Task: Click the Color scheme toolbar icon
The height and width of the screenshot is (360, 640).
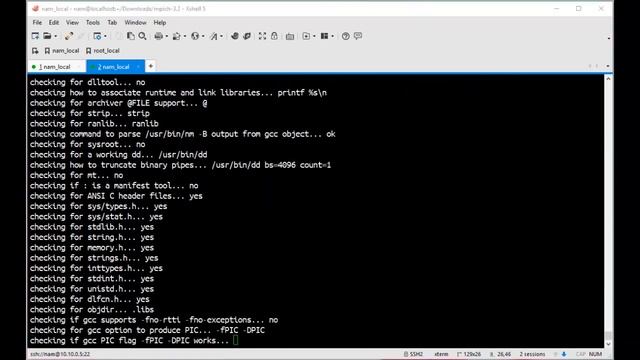Action: coord(176,36)
